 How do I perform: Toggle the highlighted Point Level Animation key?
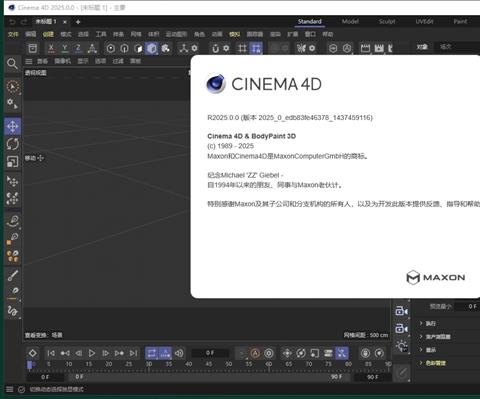[x=342, y=353]
